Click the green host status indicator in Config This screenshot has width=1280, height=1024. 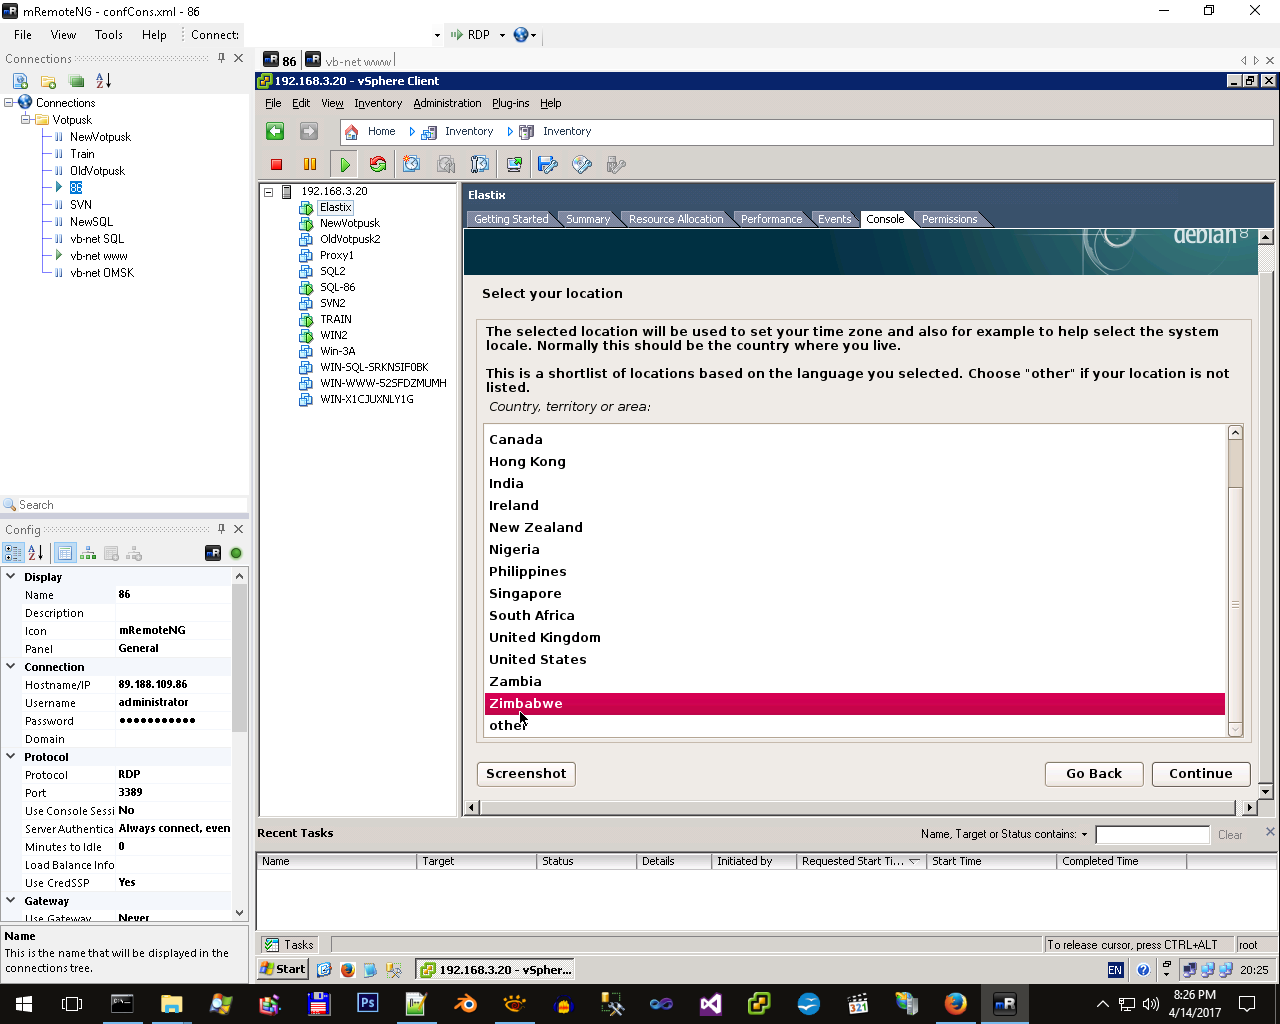coord(236,553)
